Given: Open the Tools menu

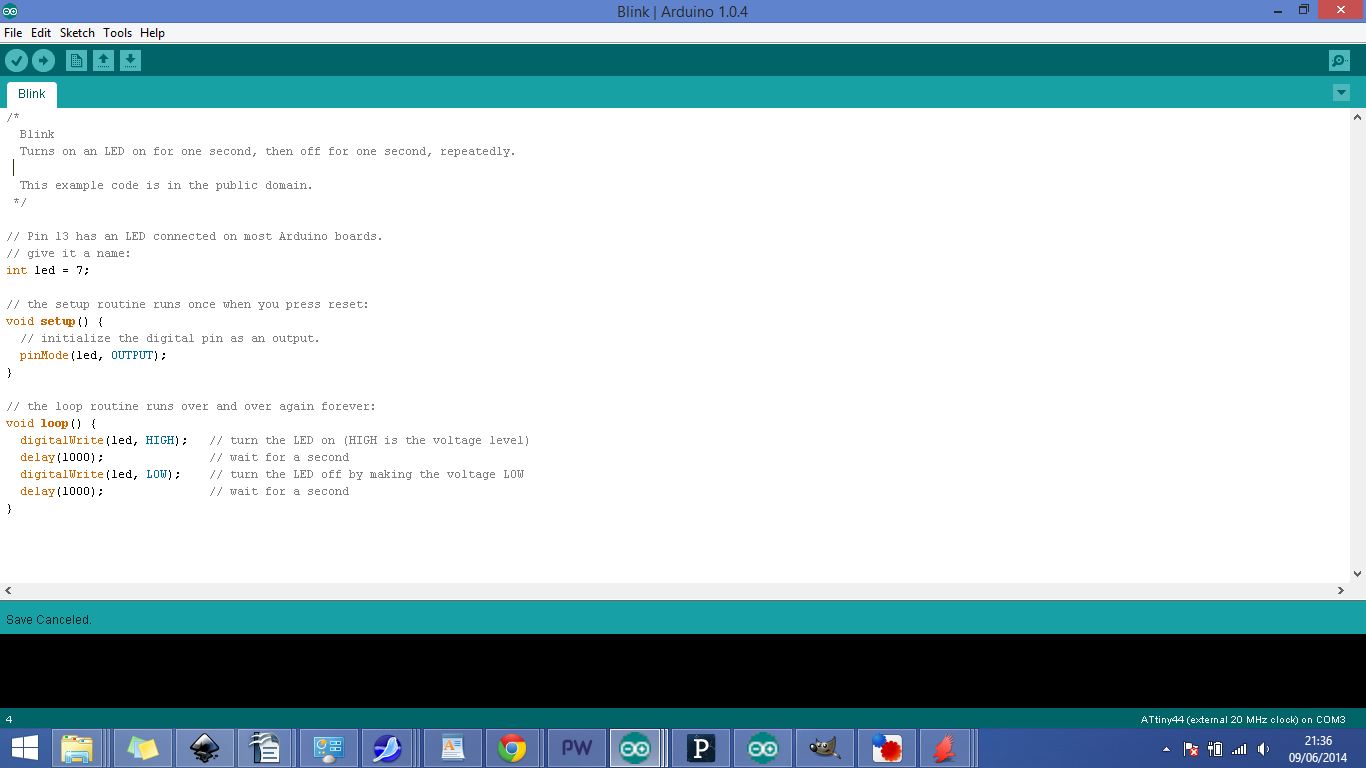Looking at the screenshot, I should 117,33.
